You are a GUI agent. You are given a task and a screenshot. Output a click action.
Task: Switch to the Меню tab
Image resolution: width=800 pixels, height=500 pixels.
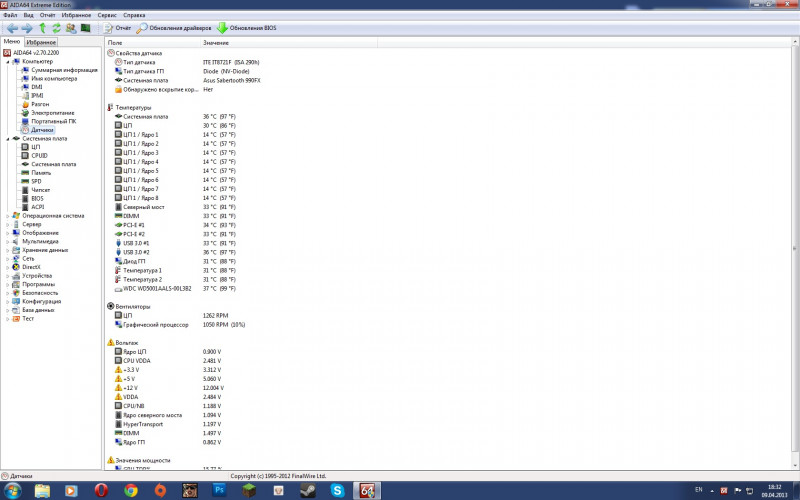coord(12,42)
